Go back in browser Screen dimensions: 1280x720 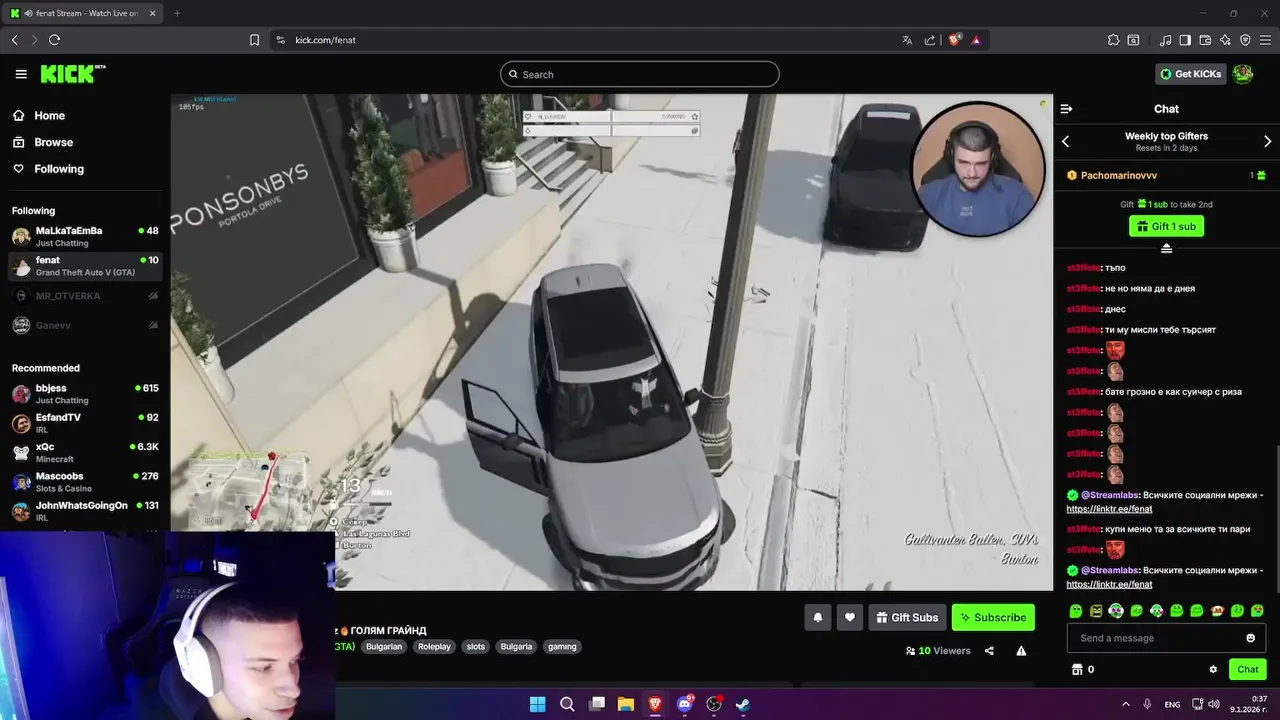click(x=14, y=40)
